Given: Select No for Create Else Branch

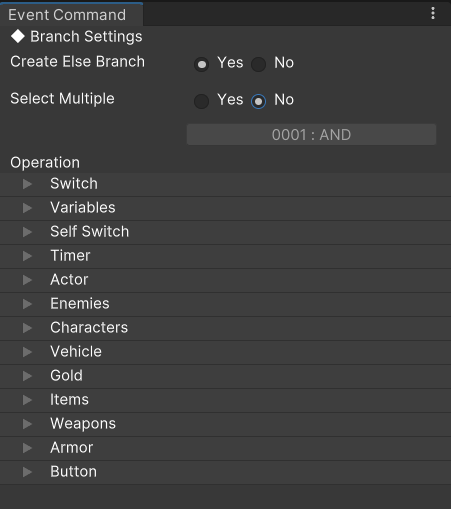Looking at the screenshot, I should pos(258,64).
